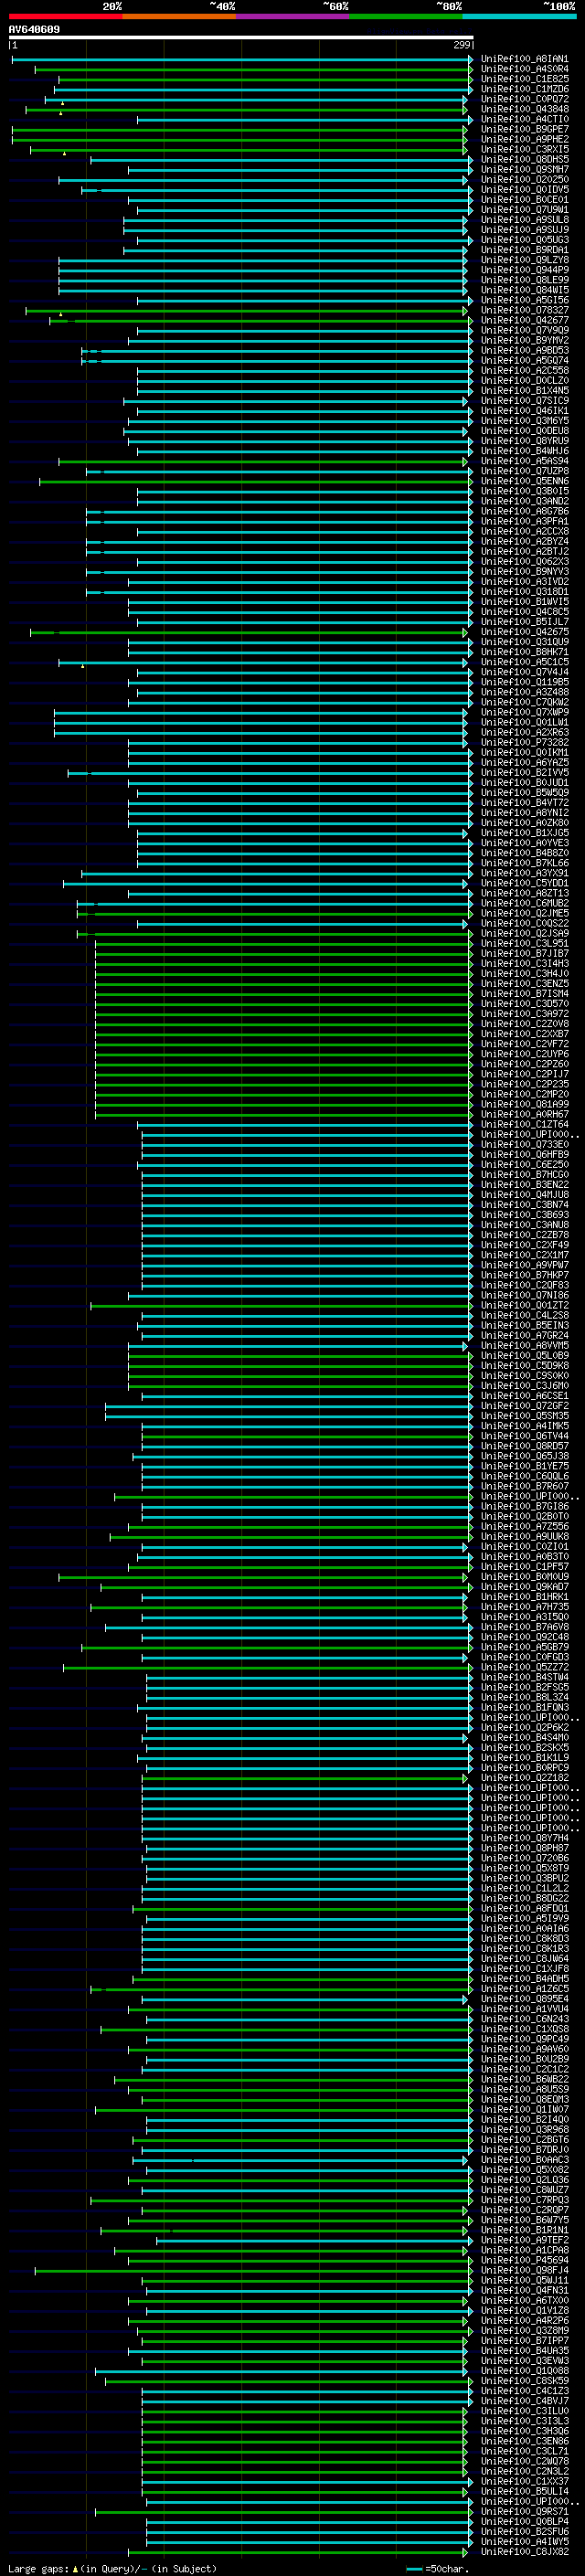Select entry UniRef100_Q4MJU8
The height and width of the screenshot is (2576, 585).
click(524, 1195)
